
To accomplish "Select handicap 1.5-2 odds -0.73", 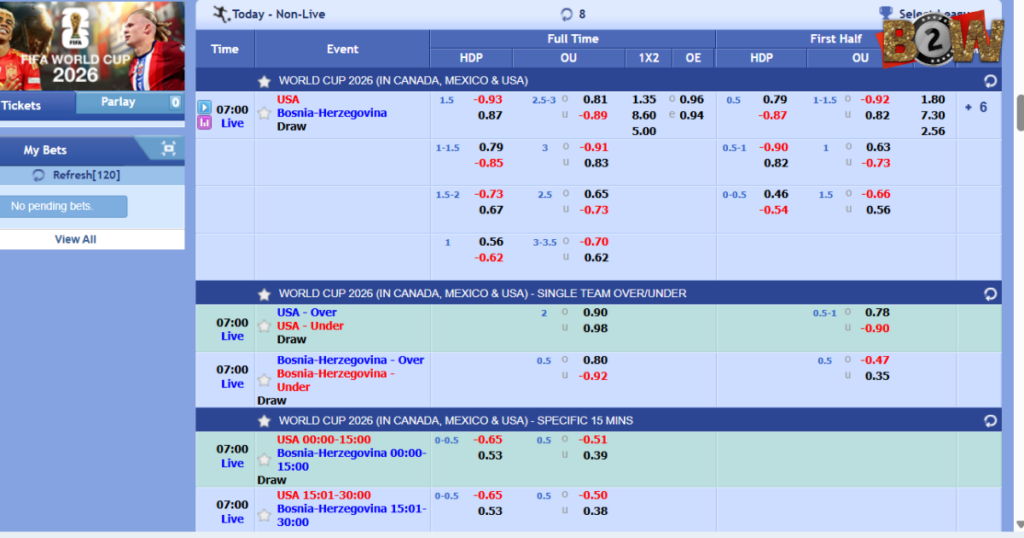I will 488,195.
